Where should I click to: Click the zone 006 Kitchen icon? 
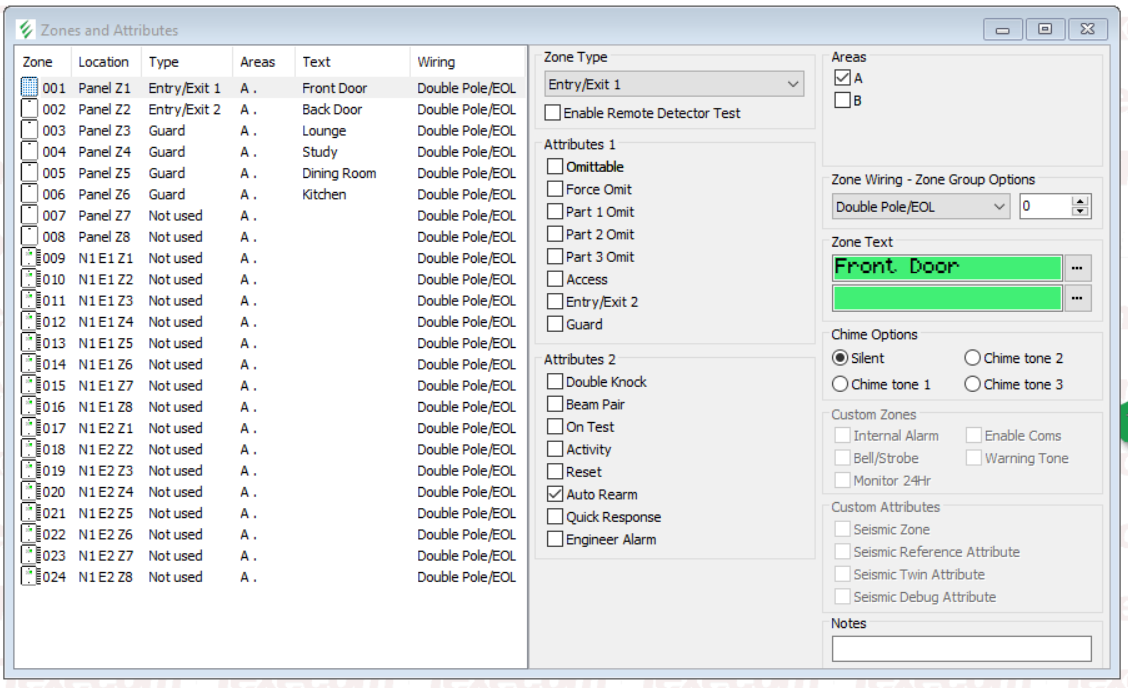(30, 194)
